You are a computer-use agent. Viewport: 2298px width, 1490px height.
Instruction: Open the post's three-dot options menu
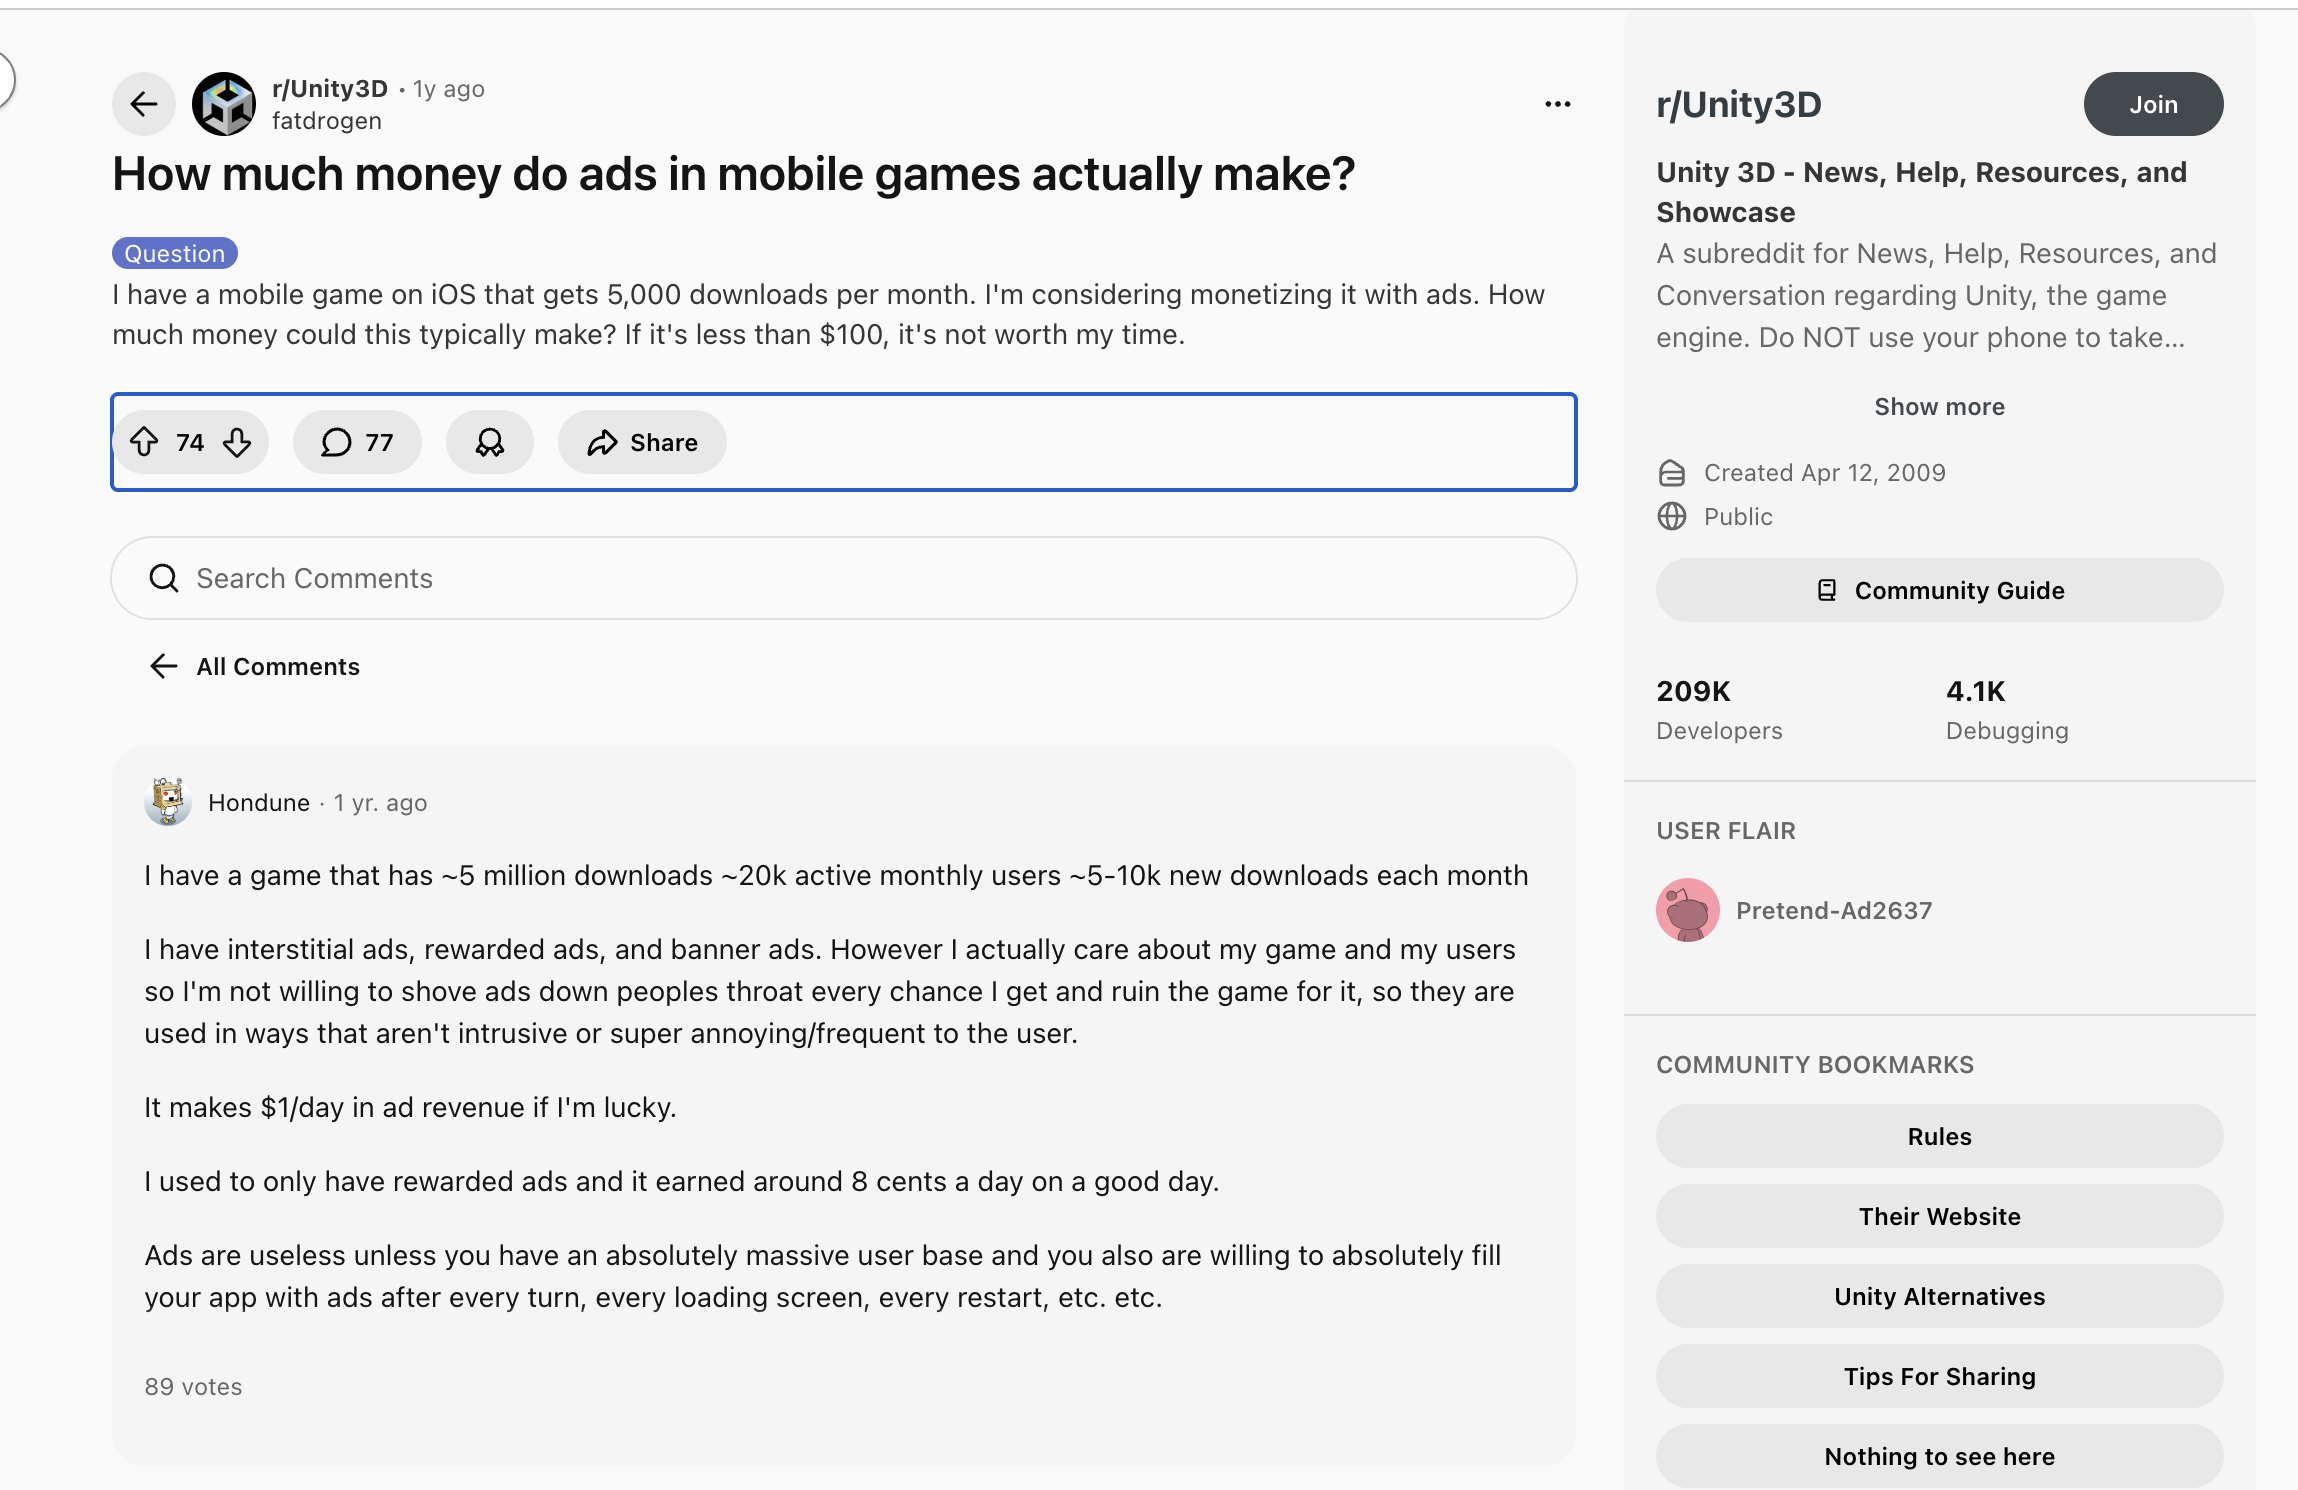[1557, 104]
